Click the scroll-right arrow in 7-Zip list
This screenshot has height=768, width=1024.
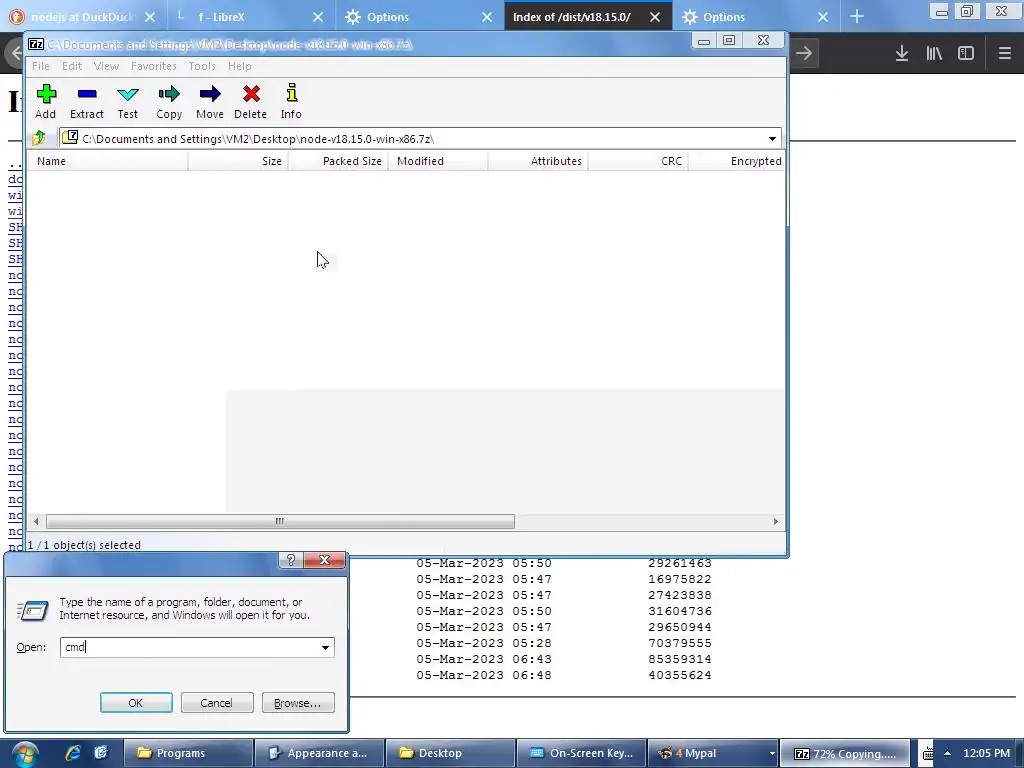(x=775, y=521)
